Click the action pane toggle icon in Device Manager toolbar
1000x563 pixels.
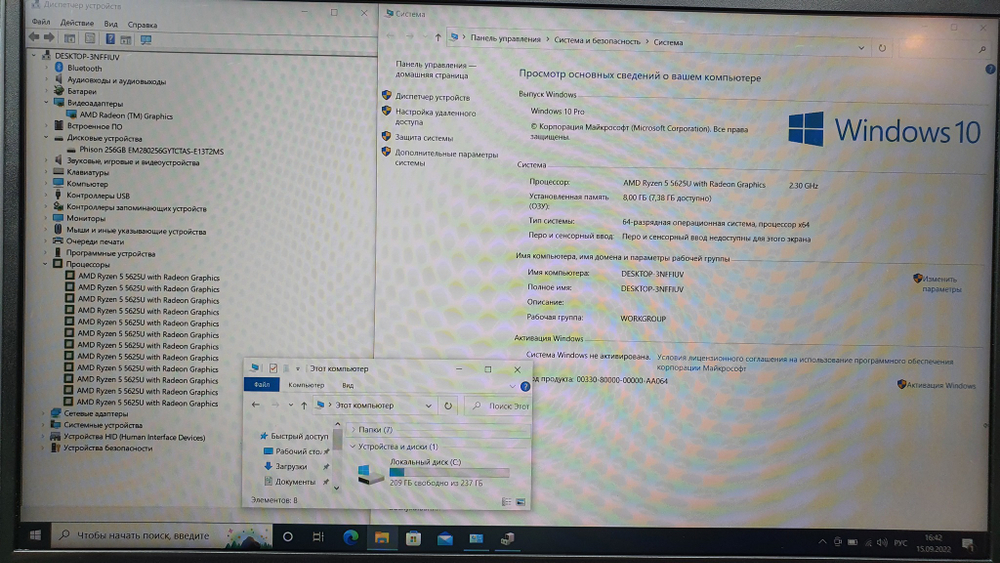[126, 40]
